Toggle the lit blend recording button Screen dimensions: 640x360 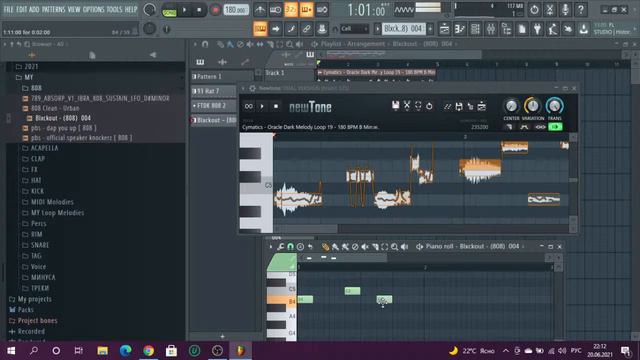(307, 10)
